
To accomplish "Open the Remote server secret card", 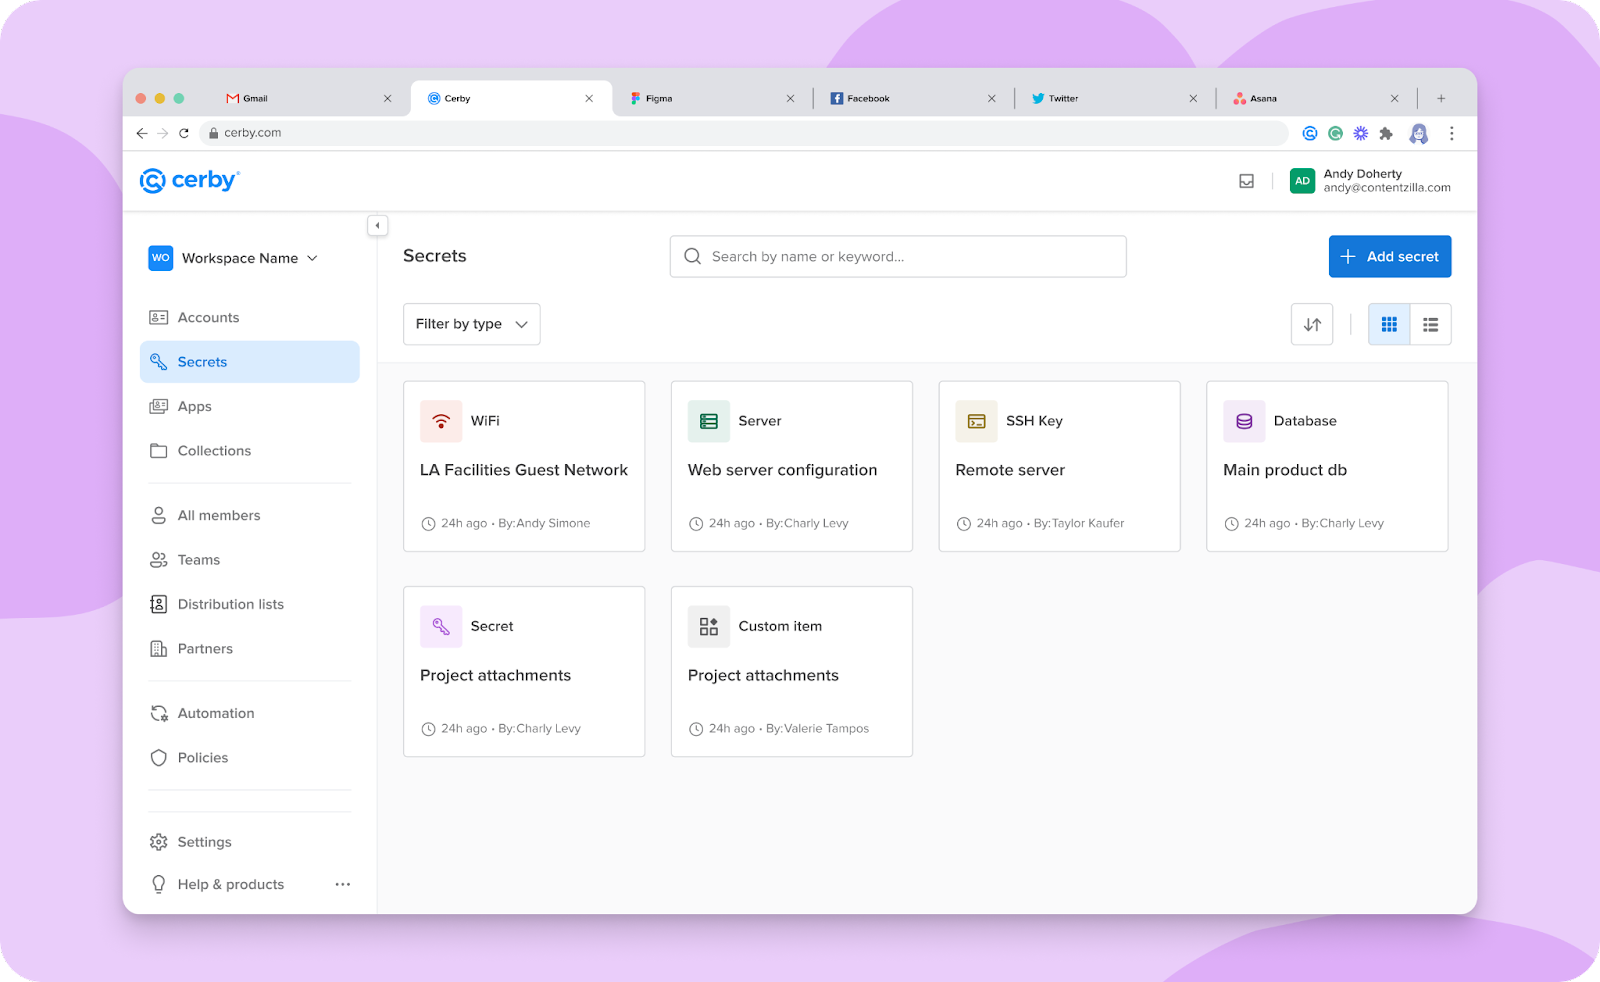I will 1059,466.
